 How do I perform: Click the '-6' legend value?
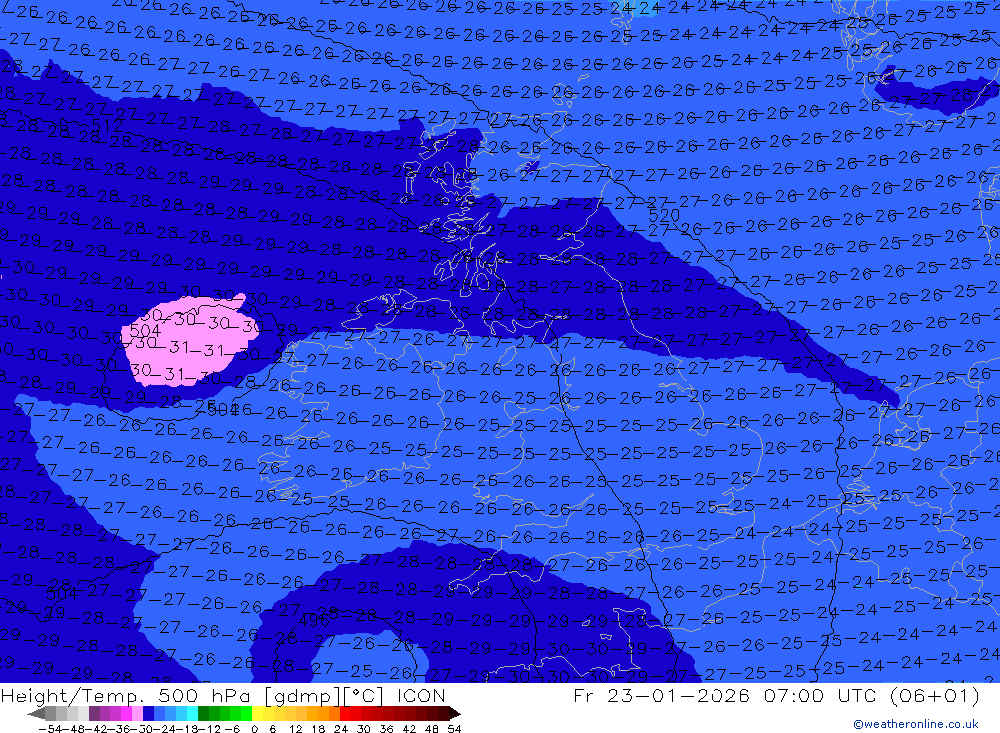tap(232, 729)
